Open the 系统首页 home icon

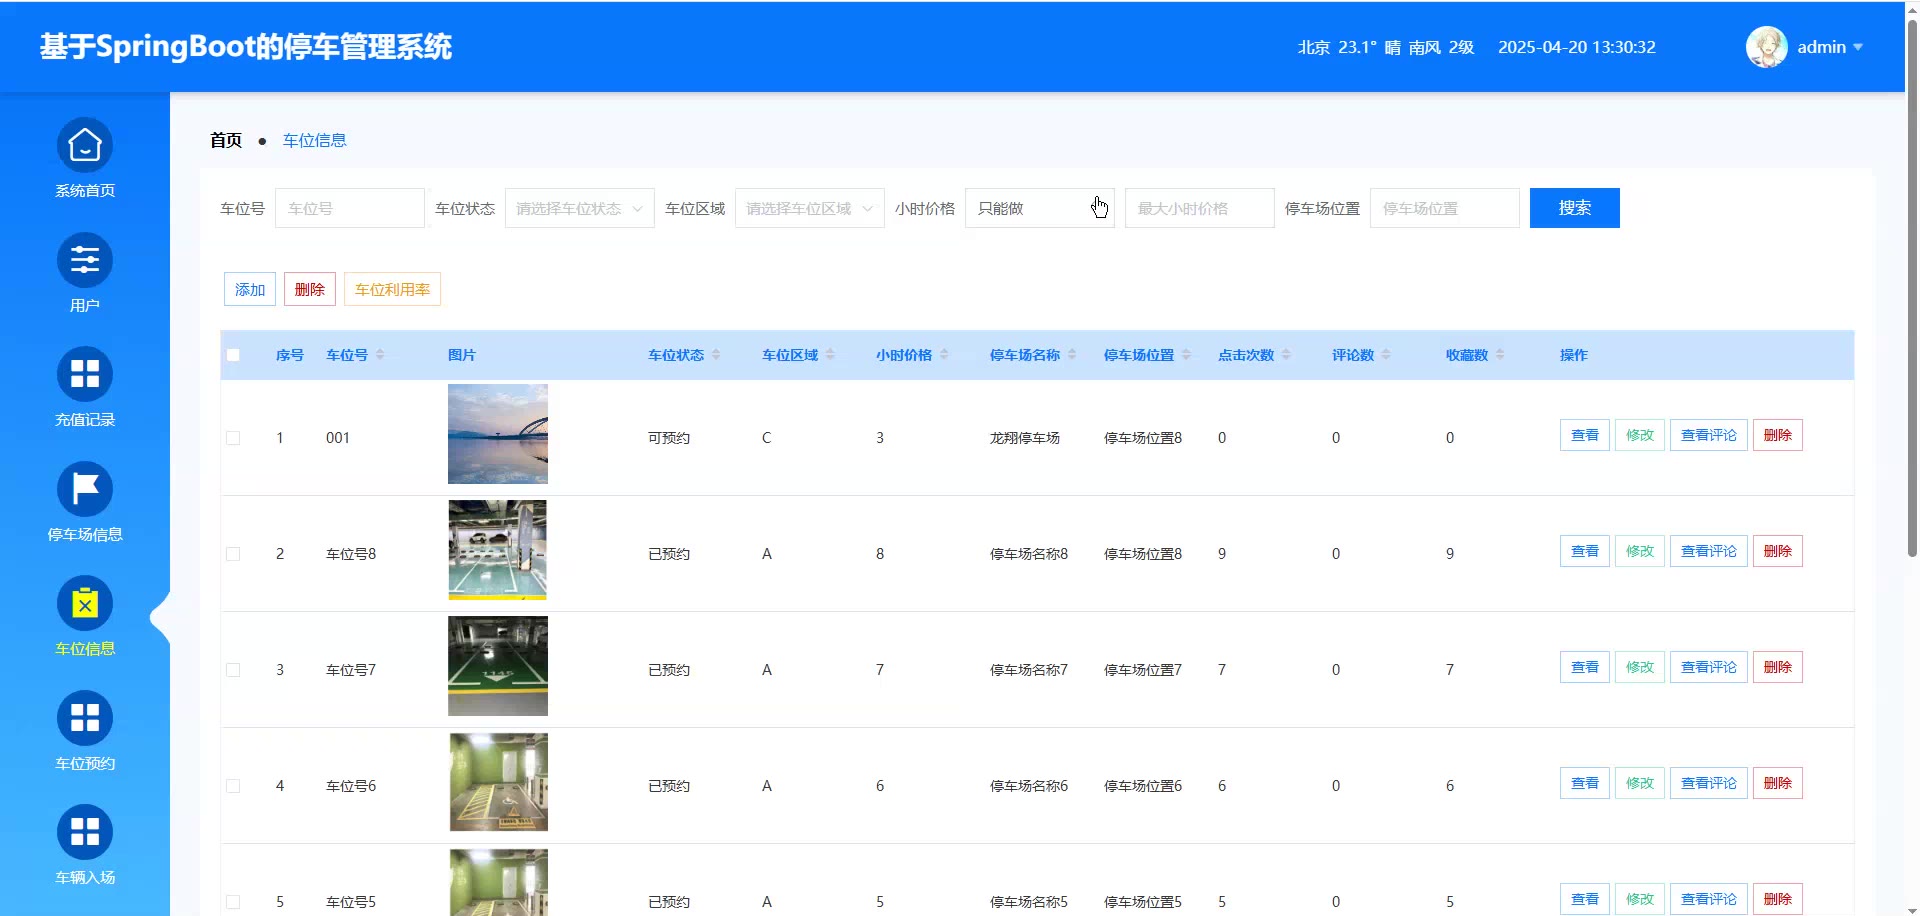click(x=85, y=147)
